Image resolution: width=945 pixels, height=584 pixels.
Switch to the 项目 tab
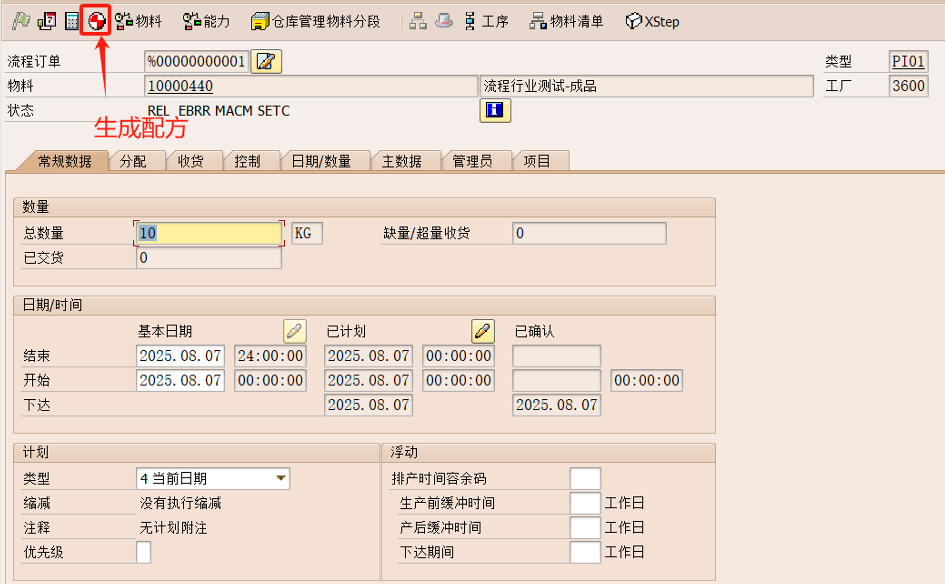[x=536, y=161]
